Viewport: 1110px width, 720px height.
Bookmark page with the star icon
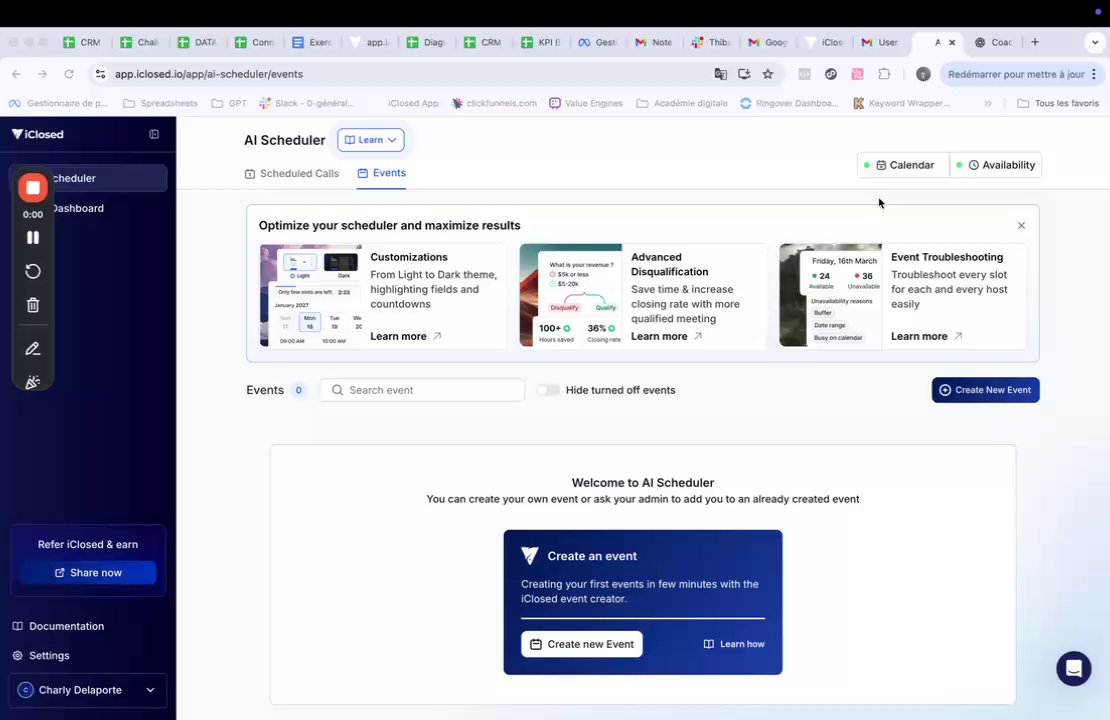click(767, 74)
